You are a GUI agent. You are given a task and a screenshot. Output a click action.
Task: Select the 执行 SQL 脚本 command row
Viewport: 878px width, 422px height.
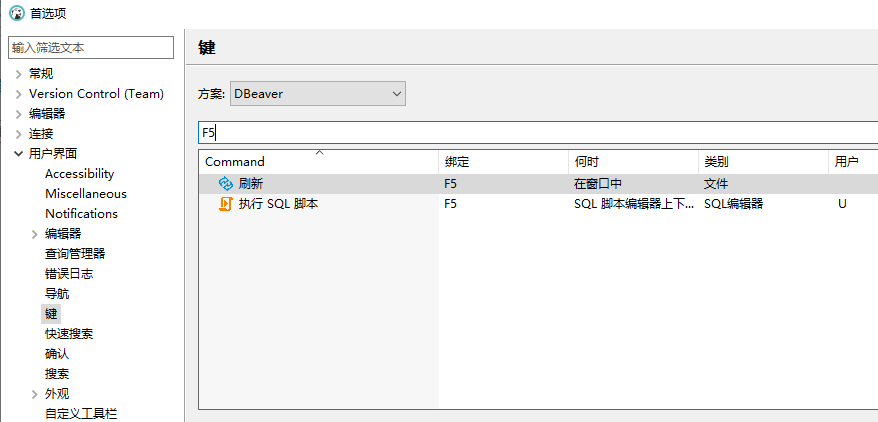pos(538,204)
